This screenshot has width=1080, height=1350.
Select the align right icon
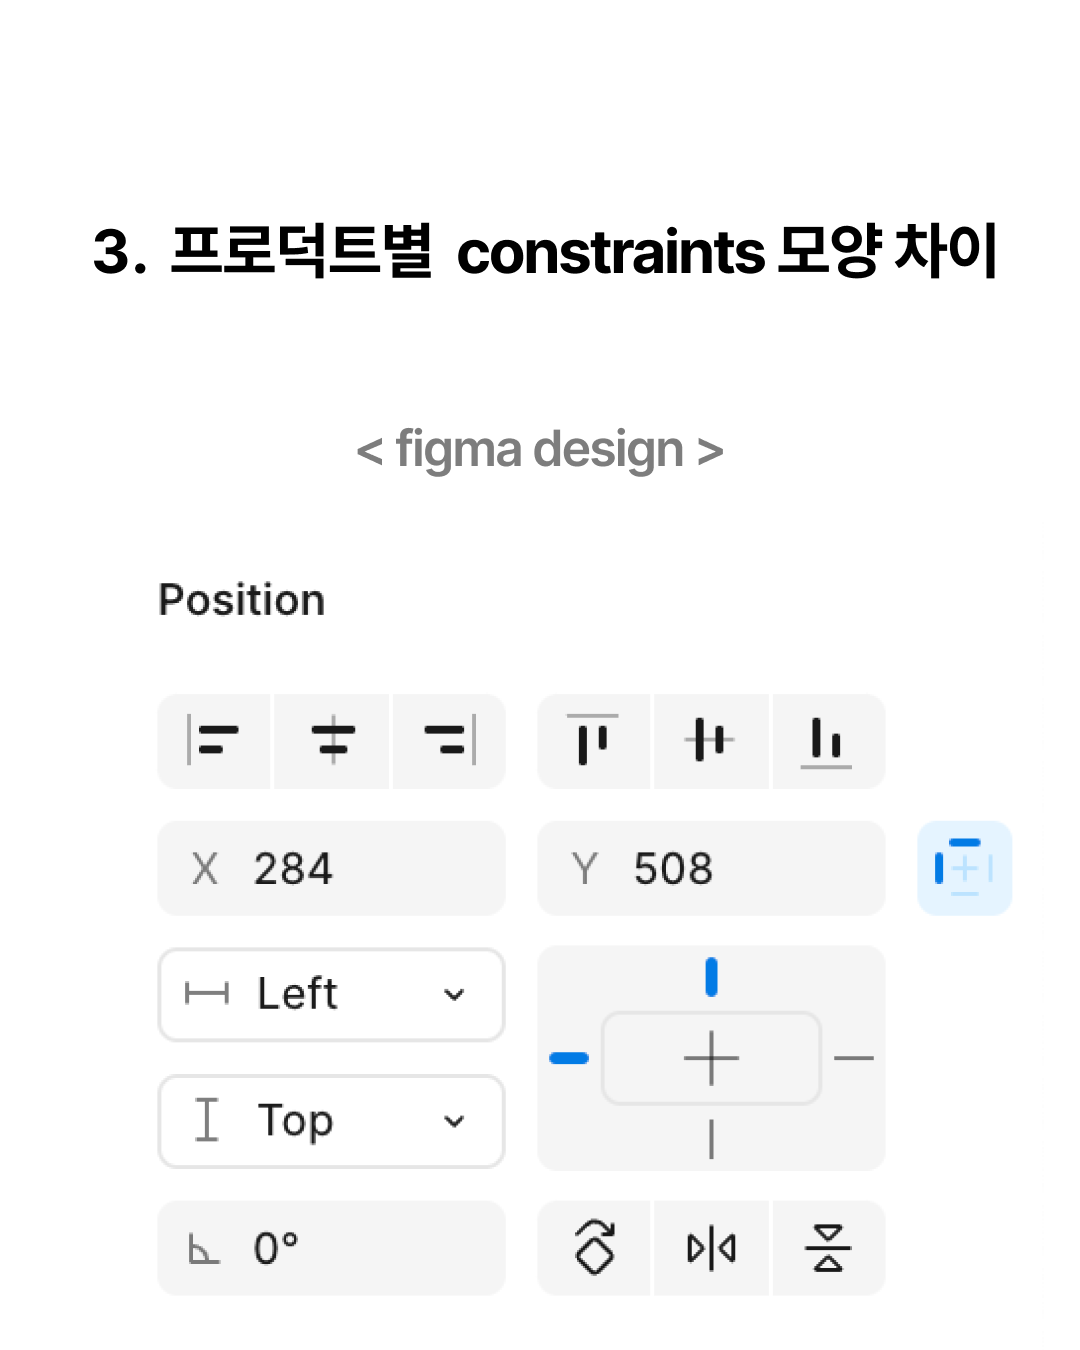click(449, 741)
